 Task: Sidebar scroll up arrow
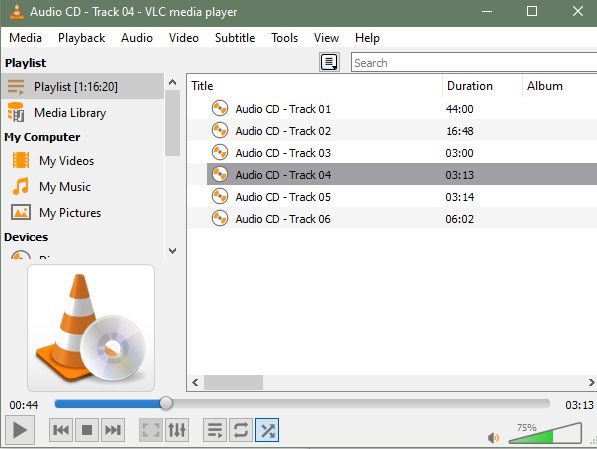point(172,82)
